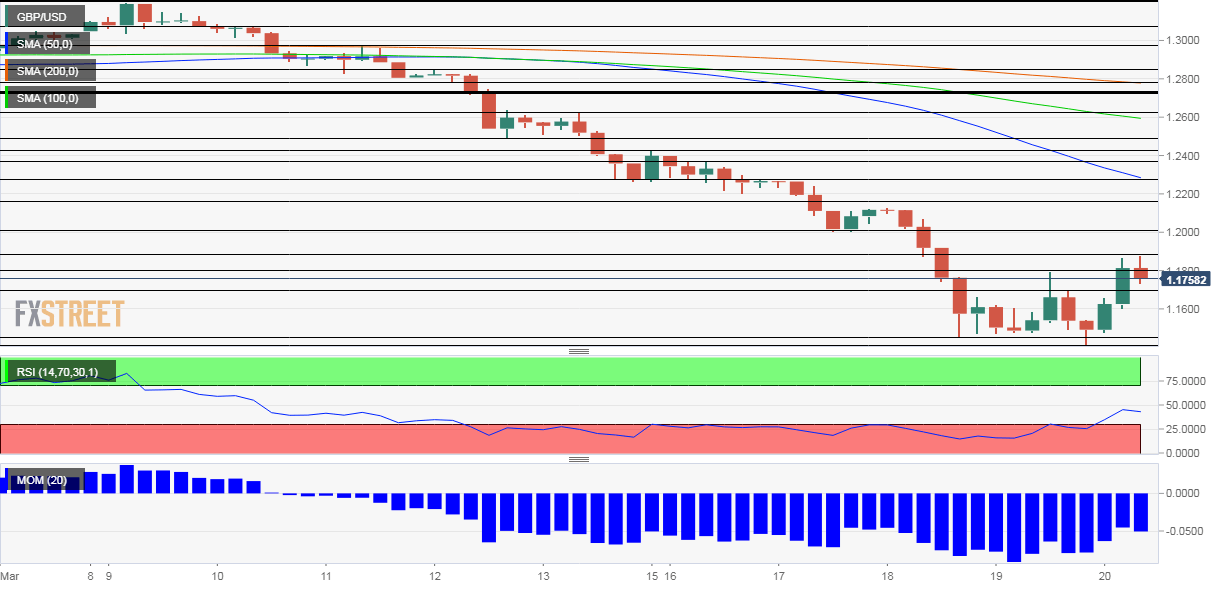Click the current price tag 1.17582

1186,281
